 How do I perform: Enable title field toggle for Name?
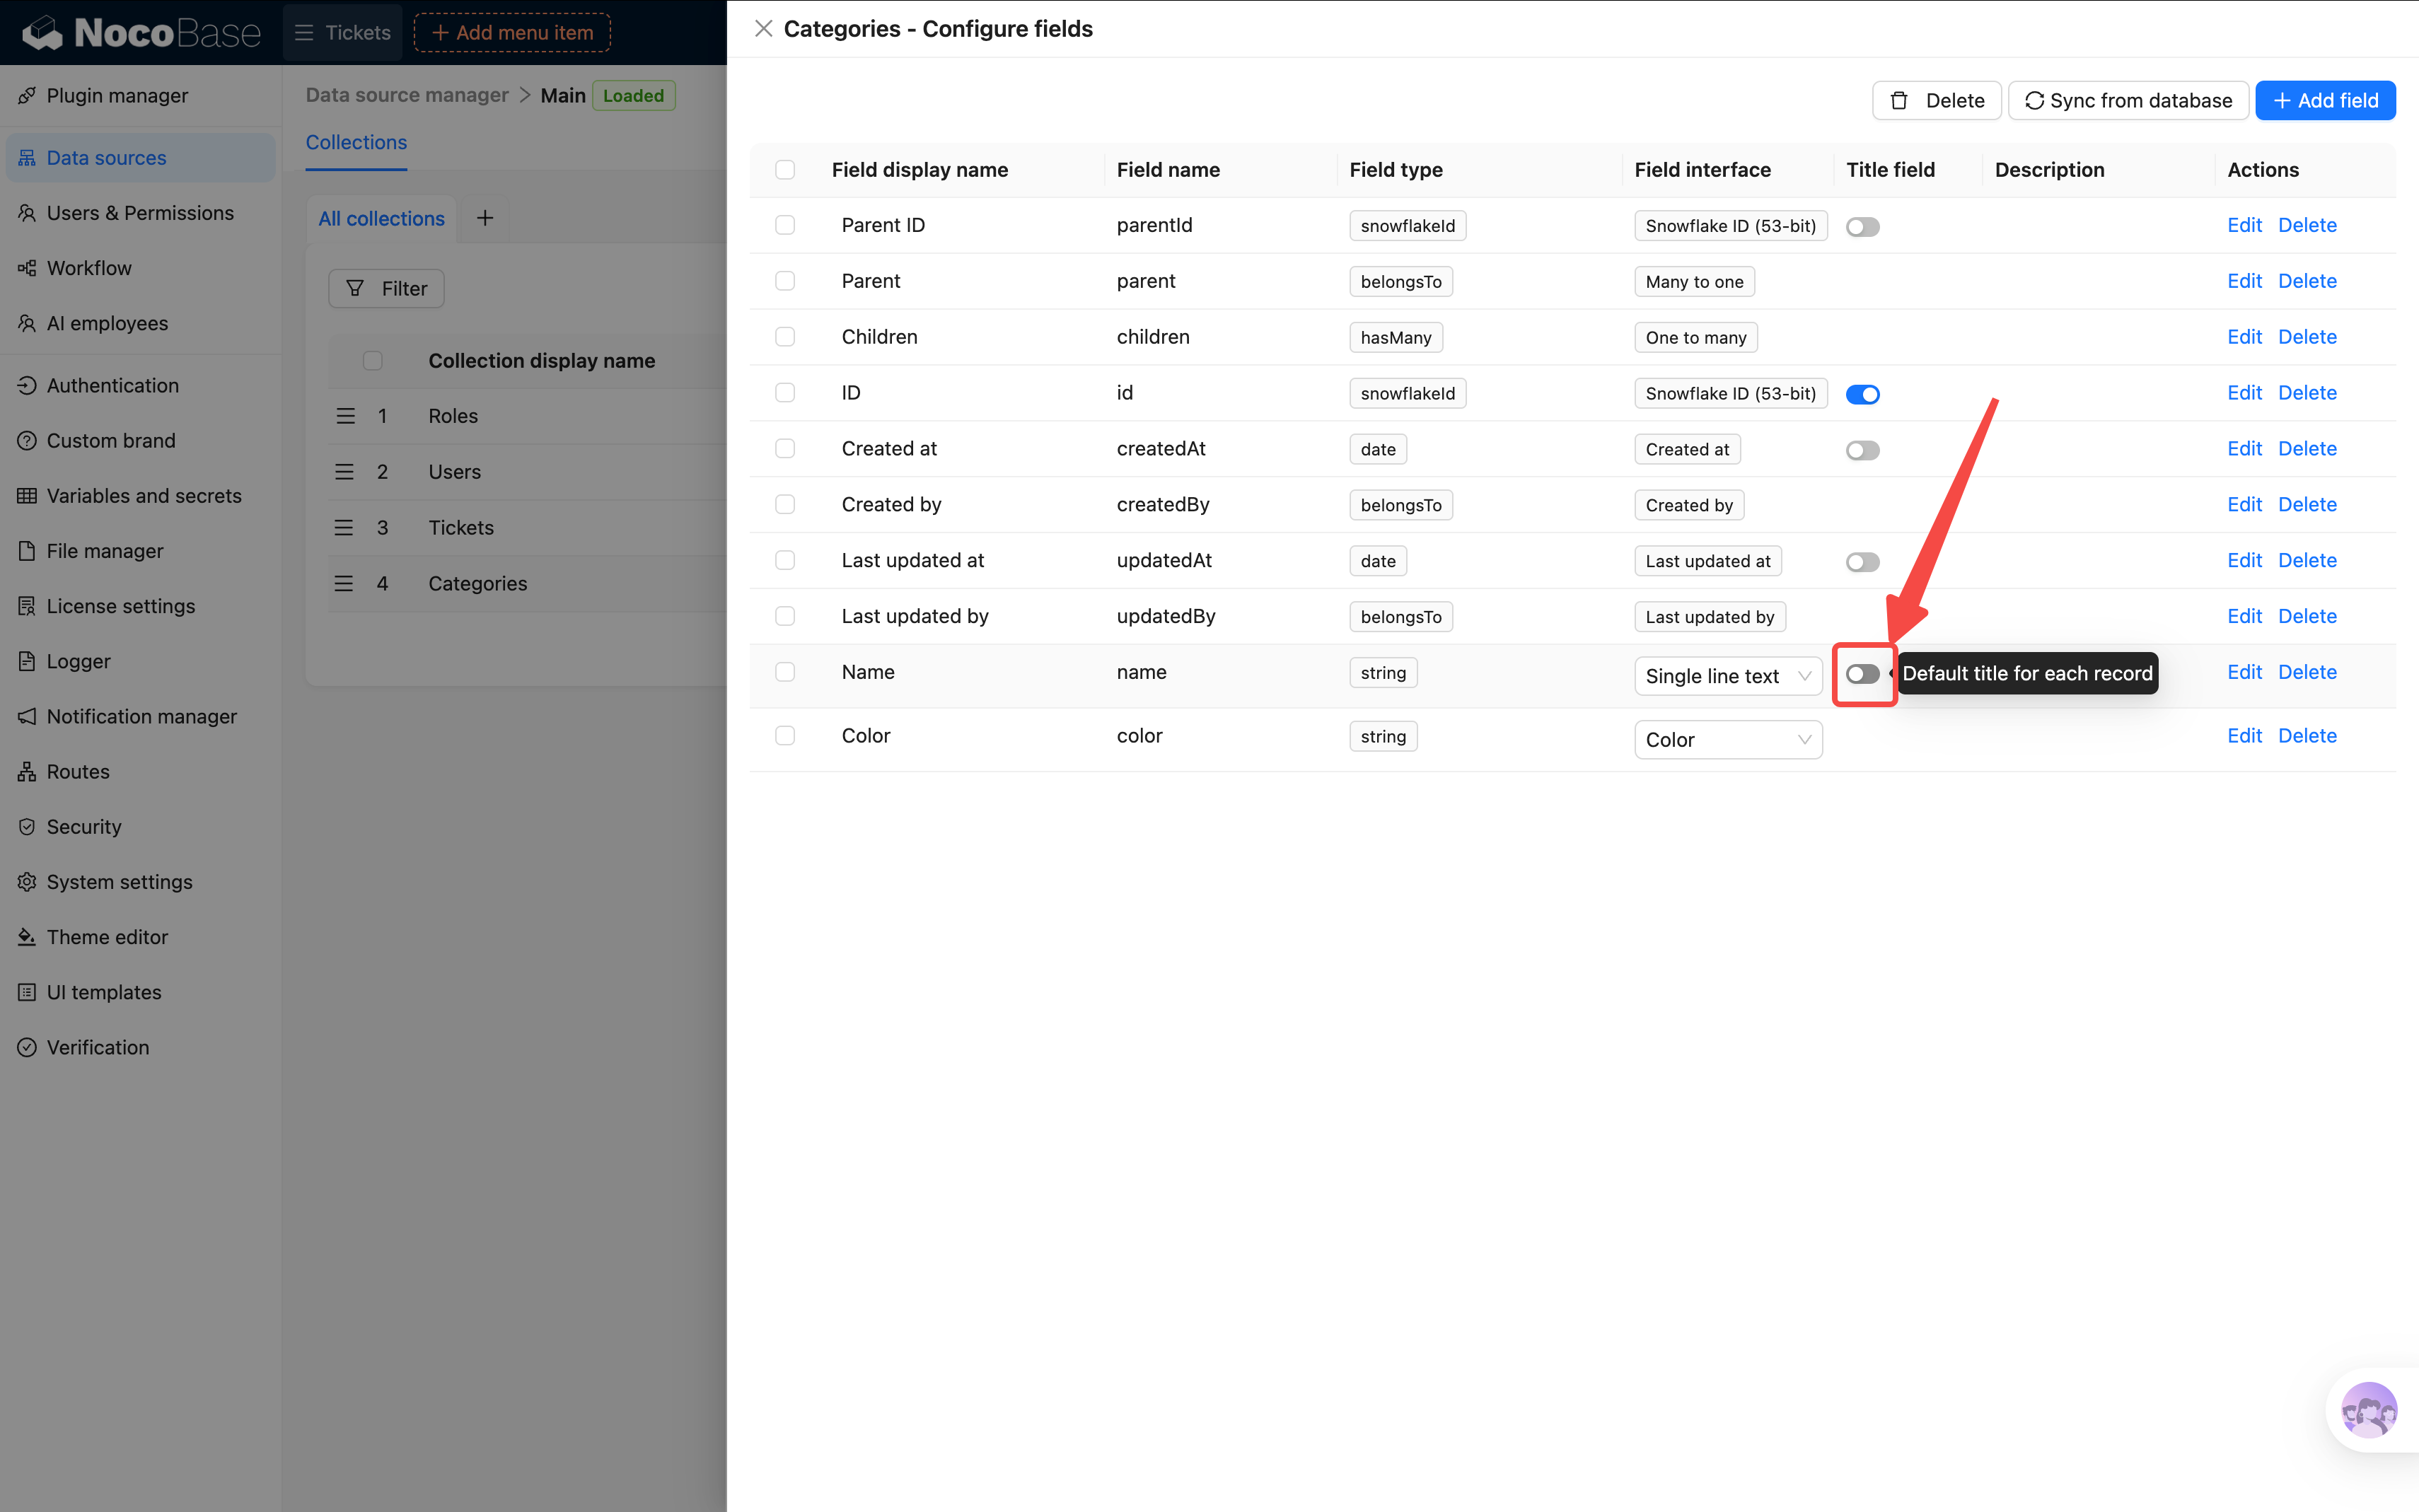[1862, 674]
